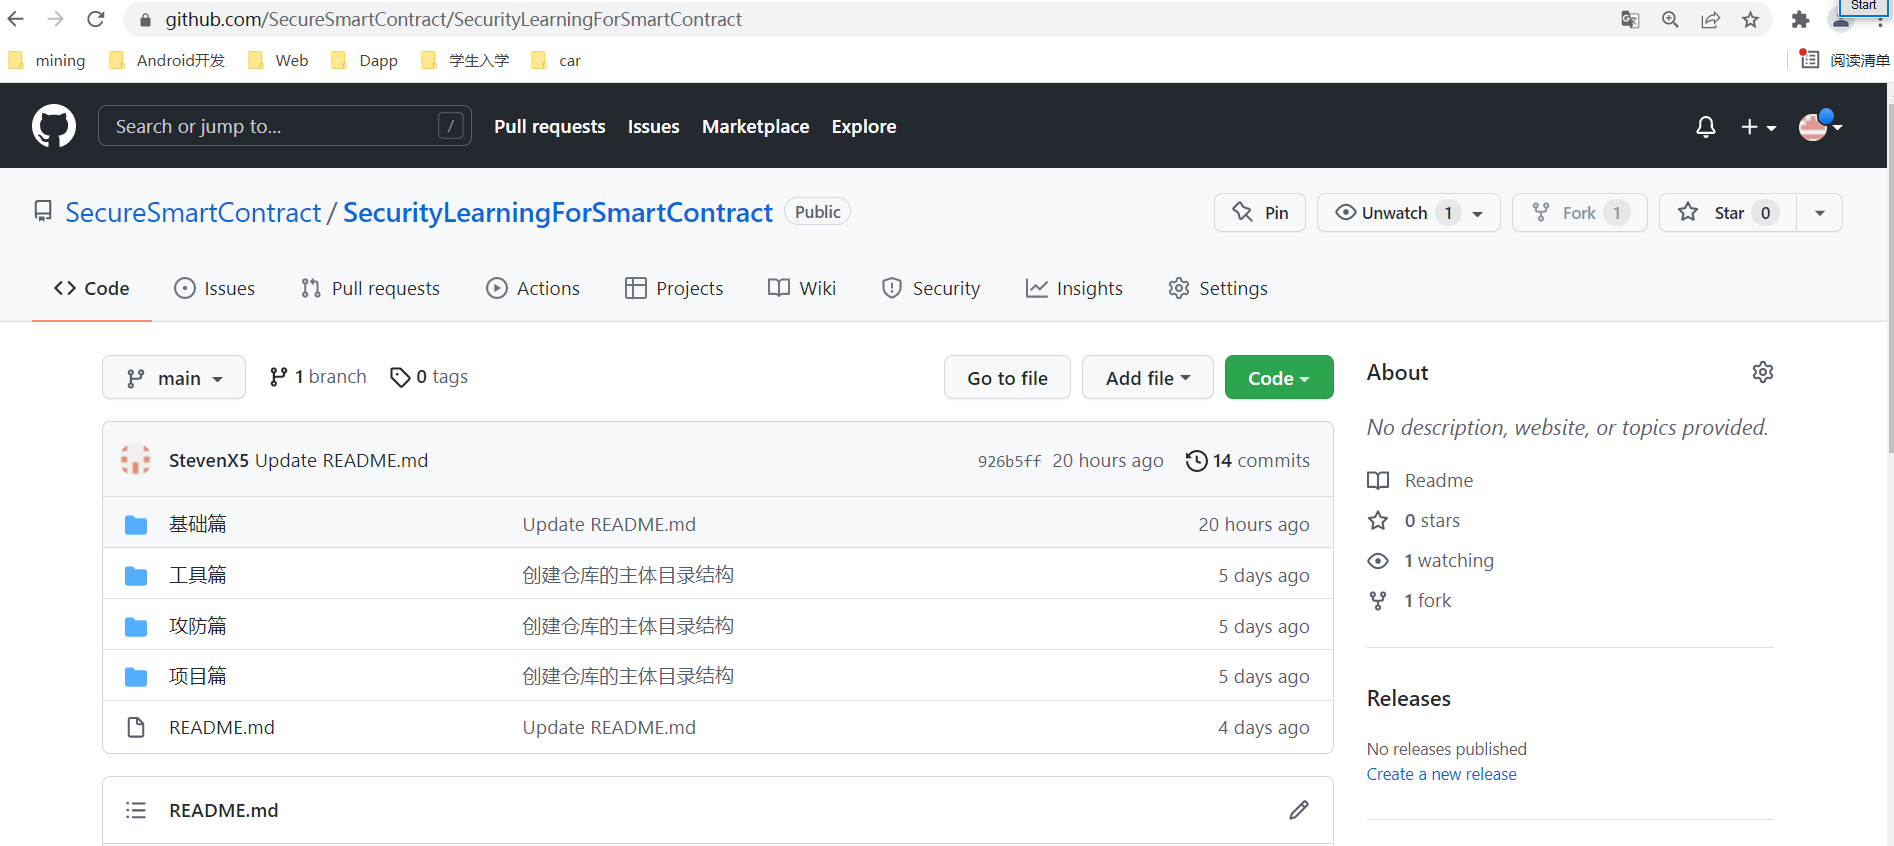View 1 watching watchers
Viewport: 1894px width, 846px height.
click(x=1431, y=560)
